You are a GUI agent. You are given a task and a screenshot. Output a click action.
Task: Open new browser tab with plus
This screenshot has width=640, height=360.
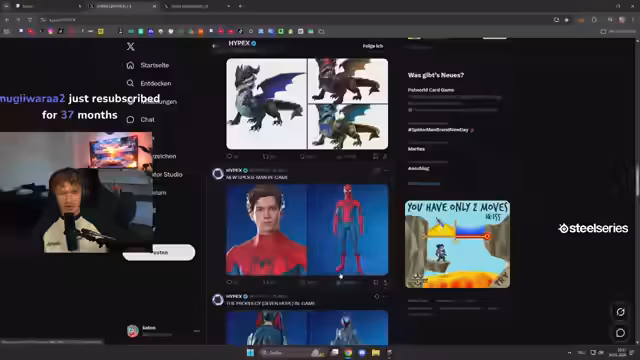240,6
